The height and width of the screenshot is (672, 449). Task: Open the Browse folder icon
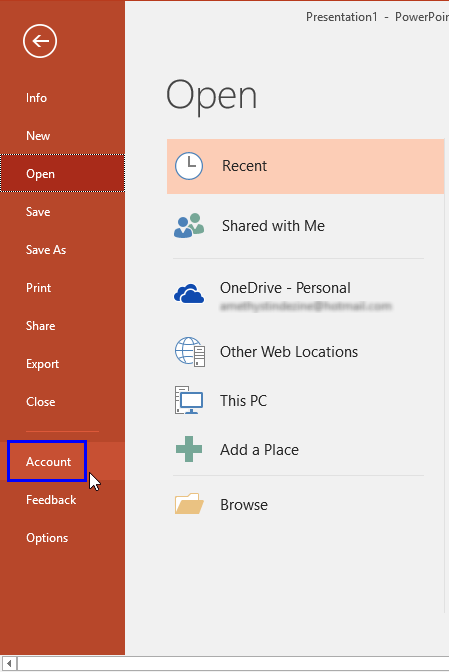click(x=189, y=504)
